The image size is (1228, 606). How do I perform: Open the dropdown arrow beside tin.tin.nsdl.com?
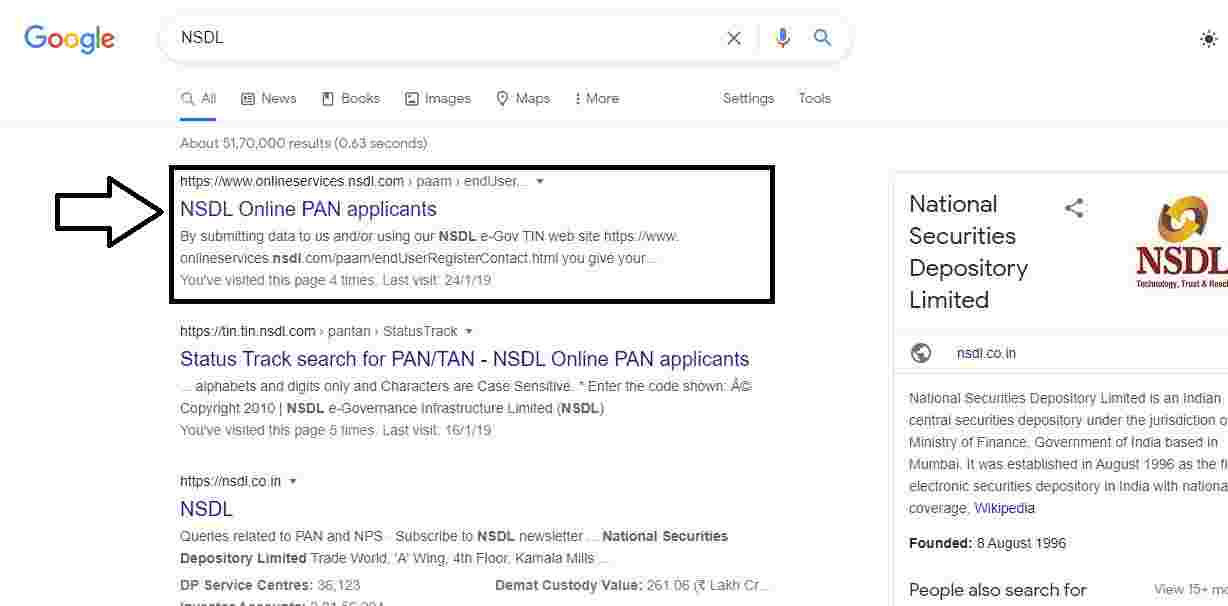click(x=469, y=331)
